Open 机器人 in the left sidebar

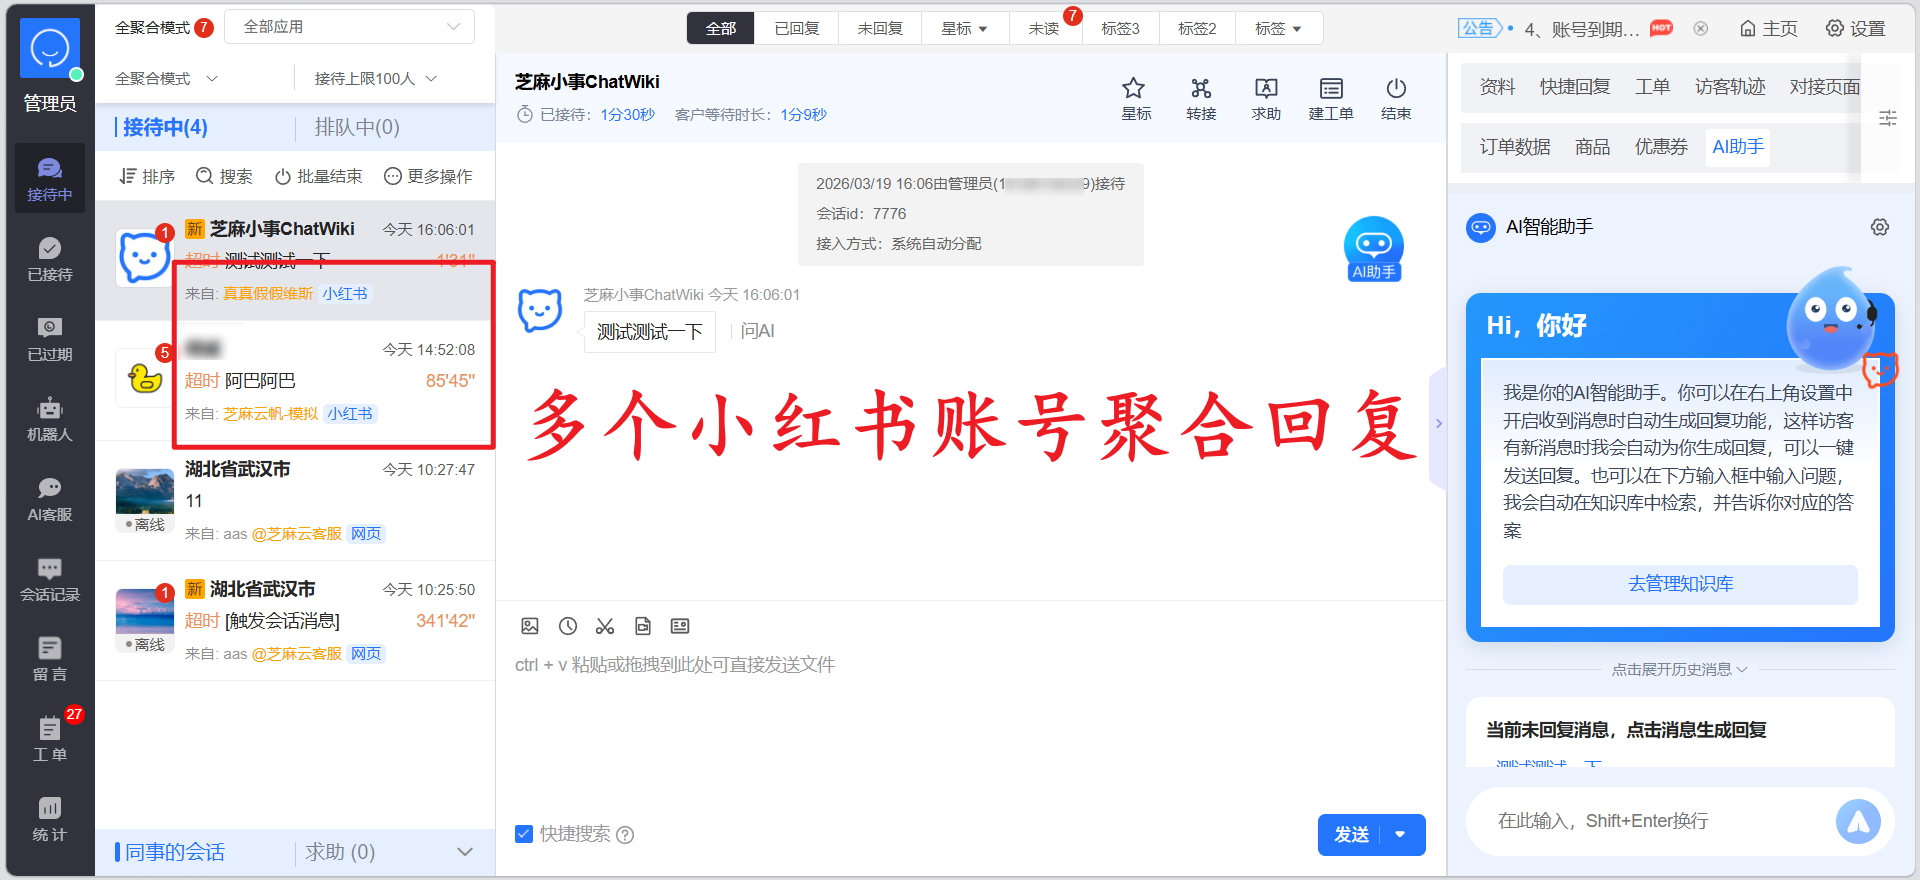pyautogui.click(x=49, y=419)
